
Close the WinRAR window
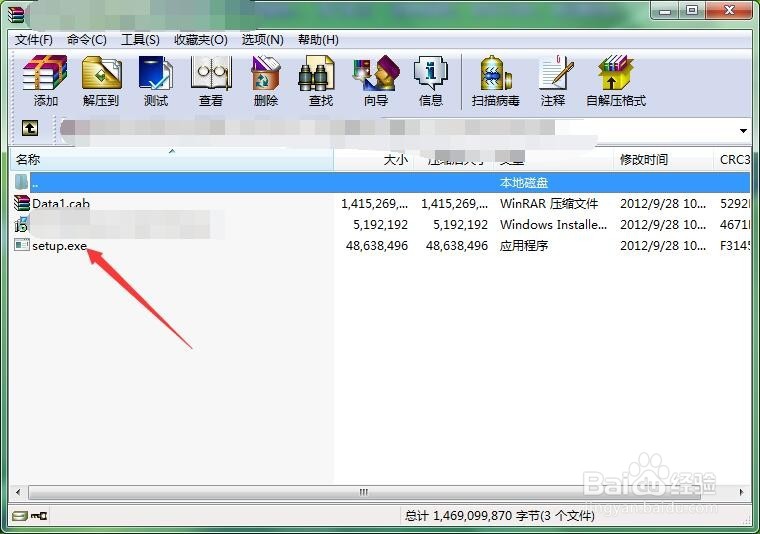[729, 10]
